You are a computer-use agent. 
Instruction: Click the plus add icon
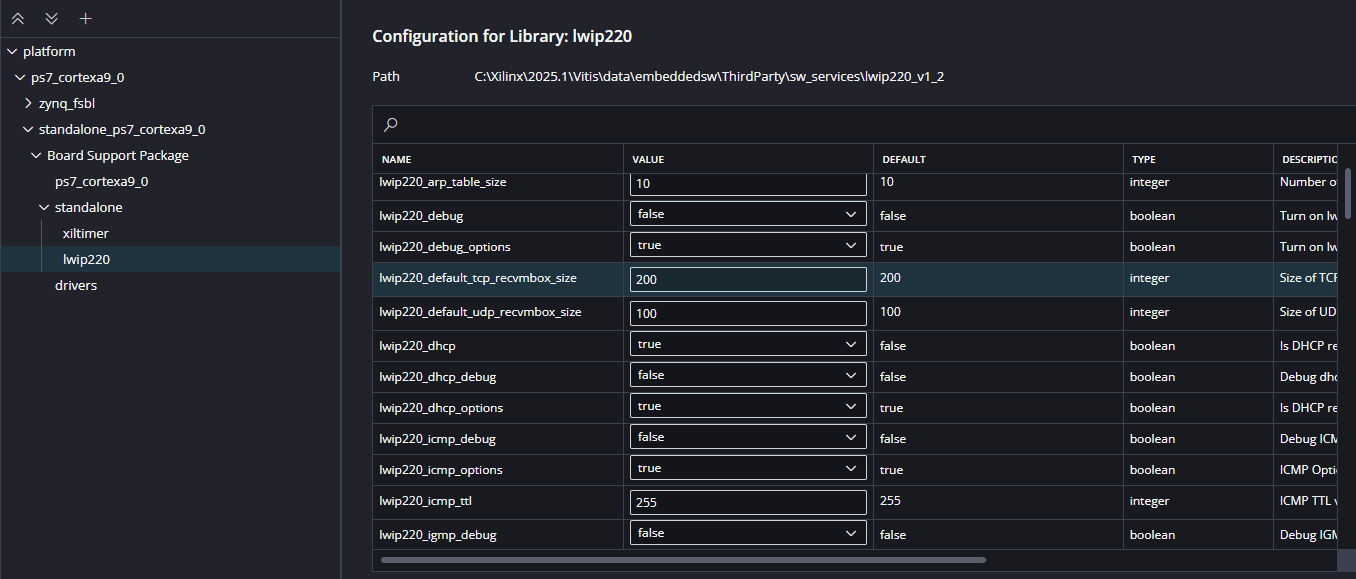click(x=85, y=19)
